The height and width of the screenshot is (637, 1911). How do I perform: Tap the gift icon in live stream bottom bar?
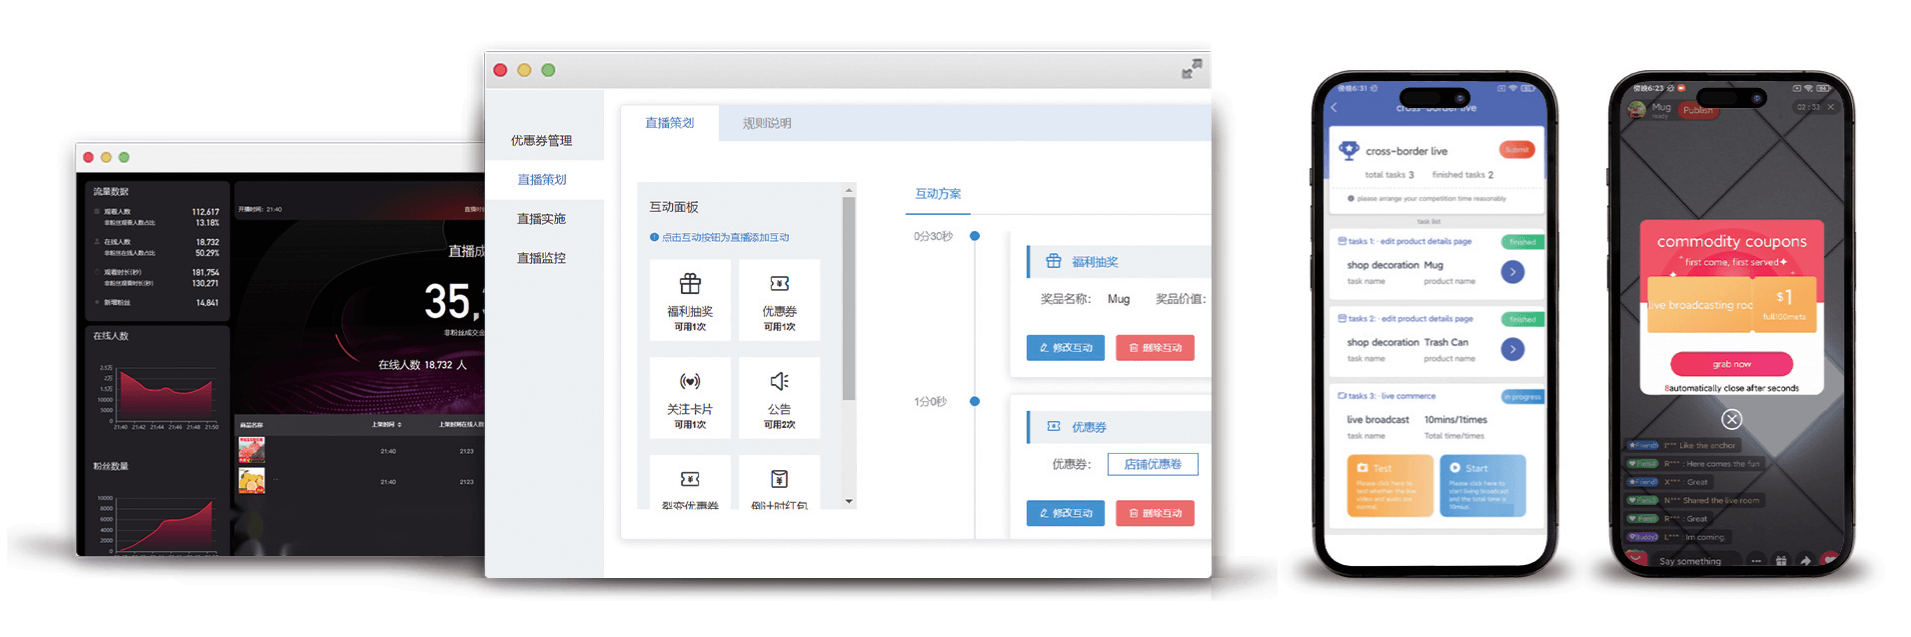pos(1781,561)
